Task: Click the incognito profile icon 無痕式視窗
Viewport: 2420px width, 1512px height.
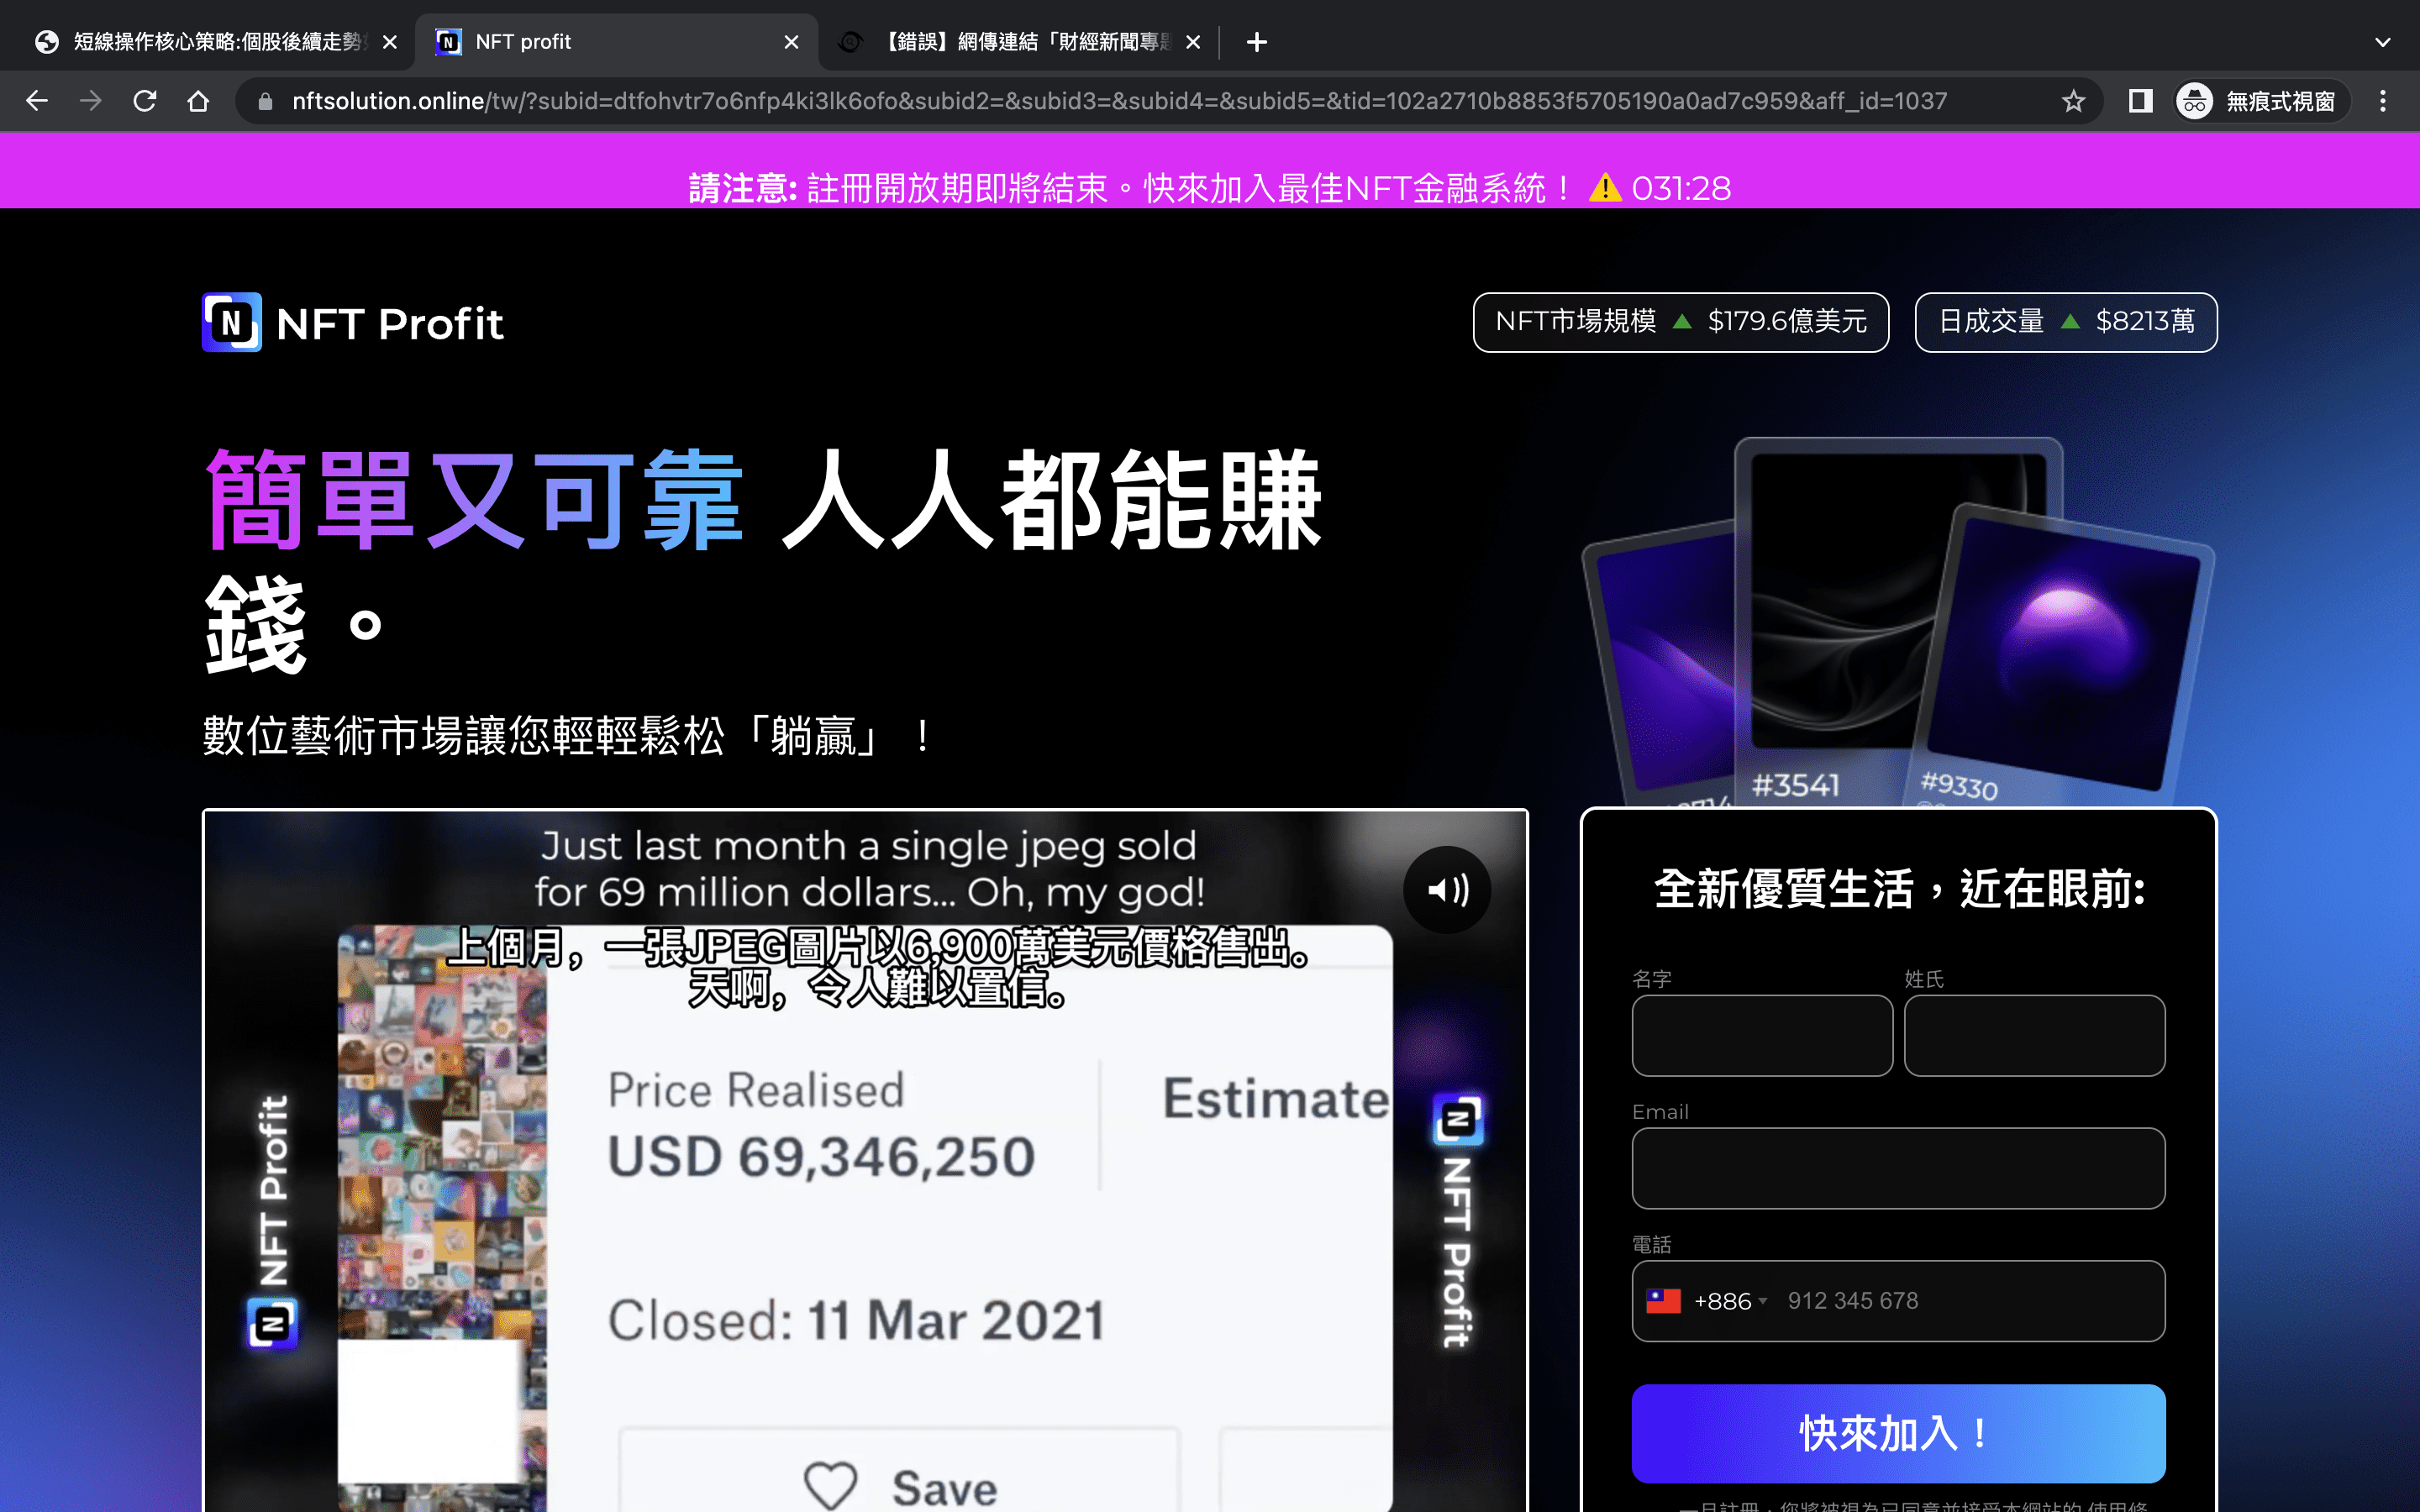Action: (2261, 101)
